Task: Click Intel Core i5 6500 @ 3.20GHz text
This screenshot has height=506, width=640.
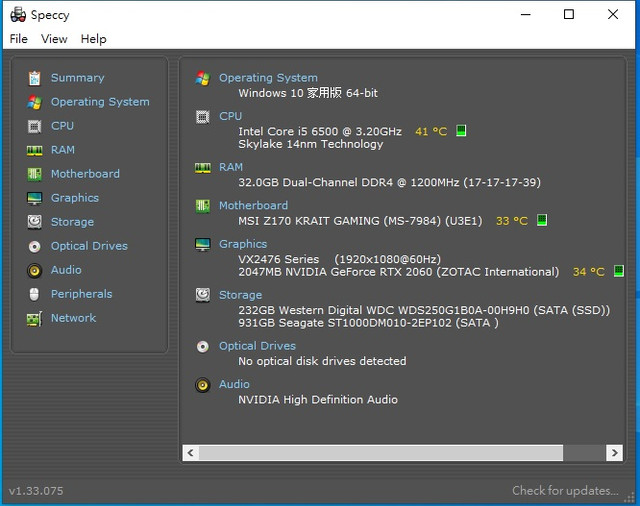Action: [320, 131]
